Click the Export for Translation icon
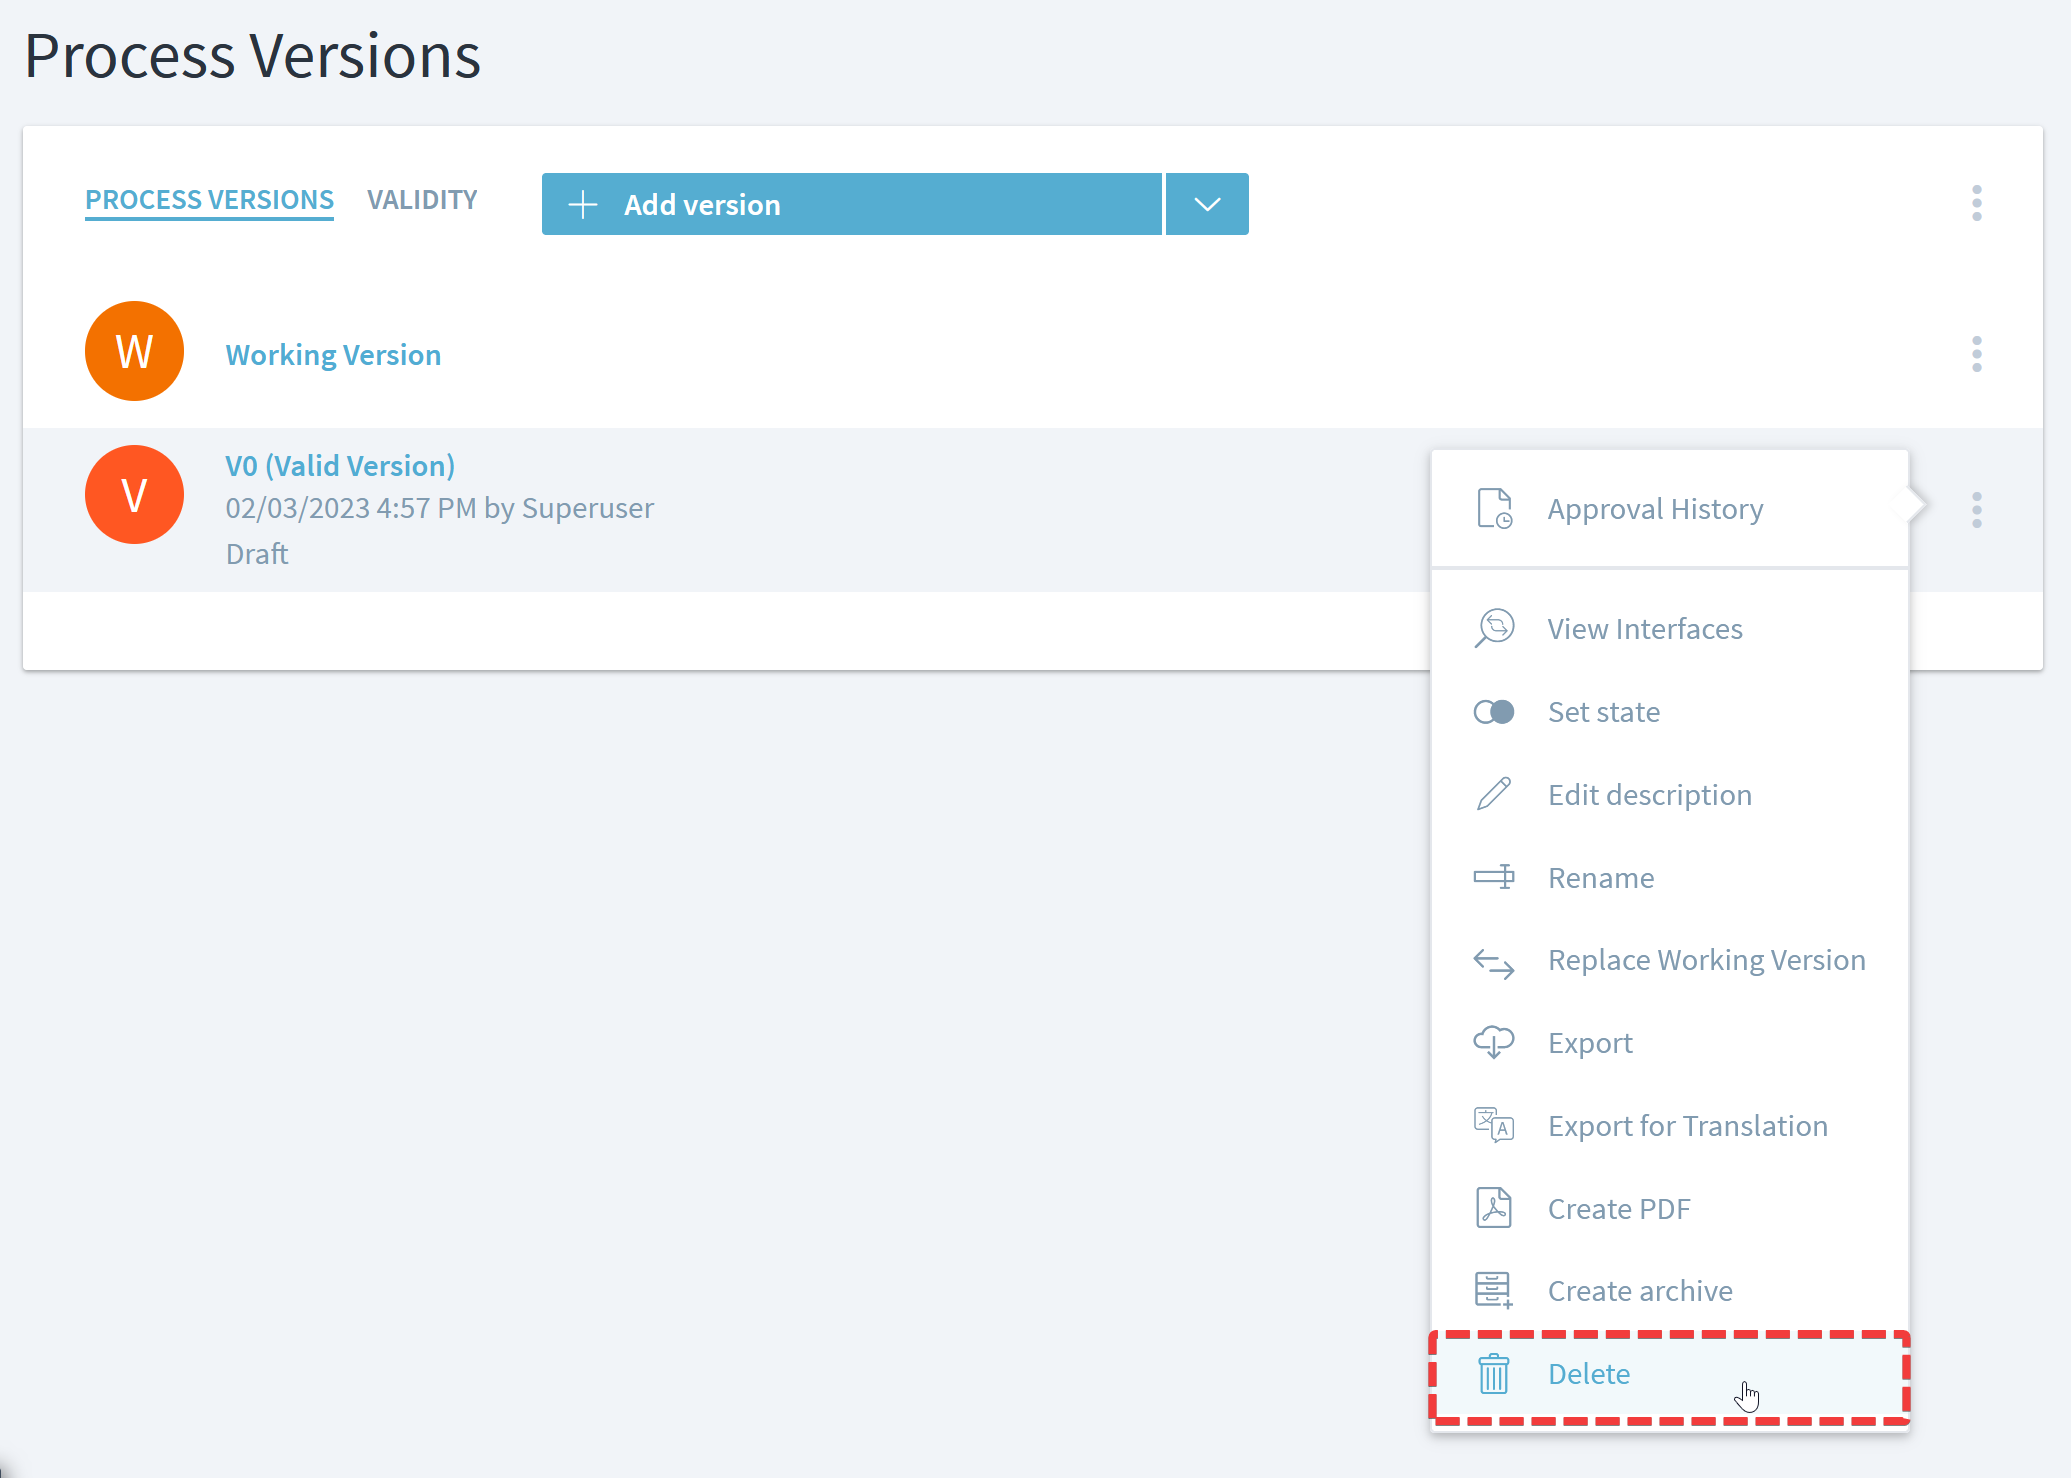 click(x=1494, y=1125)
